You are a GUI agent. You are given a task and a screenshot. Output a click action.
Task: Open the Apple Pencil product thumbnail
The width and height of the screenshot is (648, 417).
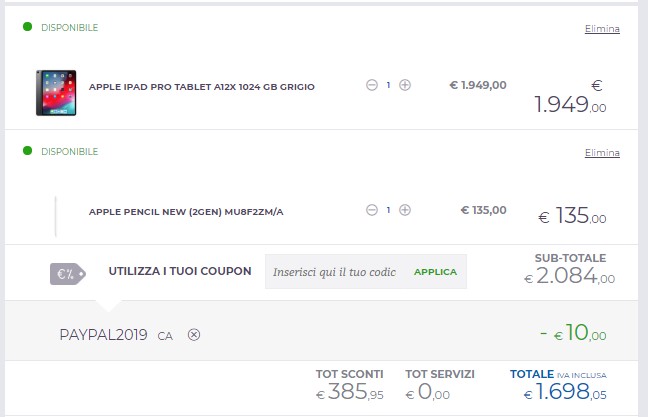[55, 217]
